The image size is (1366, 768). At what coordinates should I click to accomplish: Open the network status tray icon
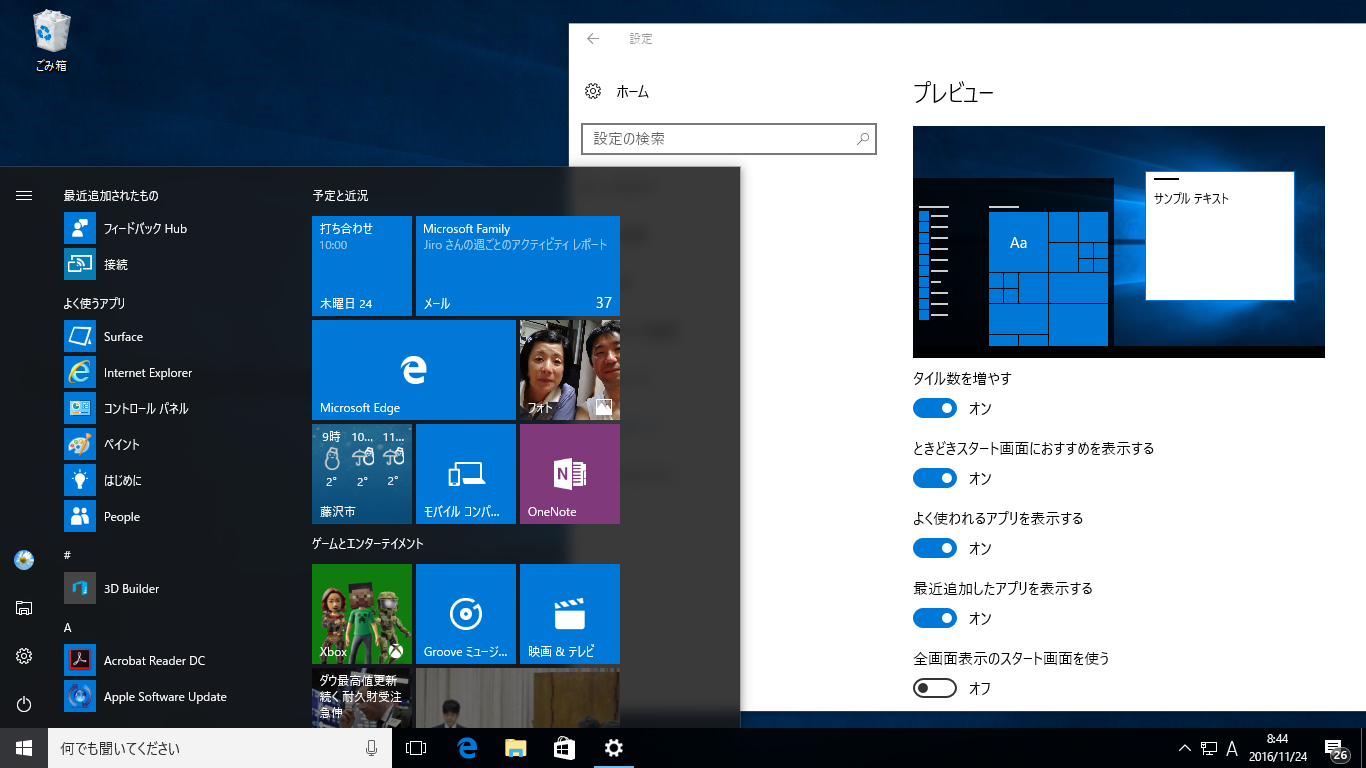pos(1208,748)
